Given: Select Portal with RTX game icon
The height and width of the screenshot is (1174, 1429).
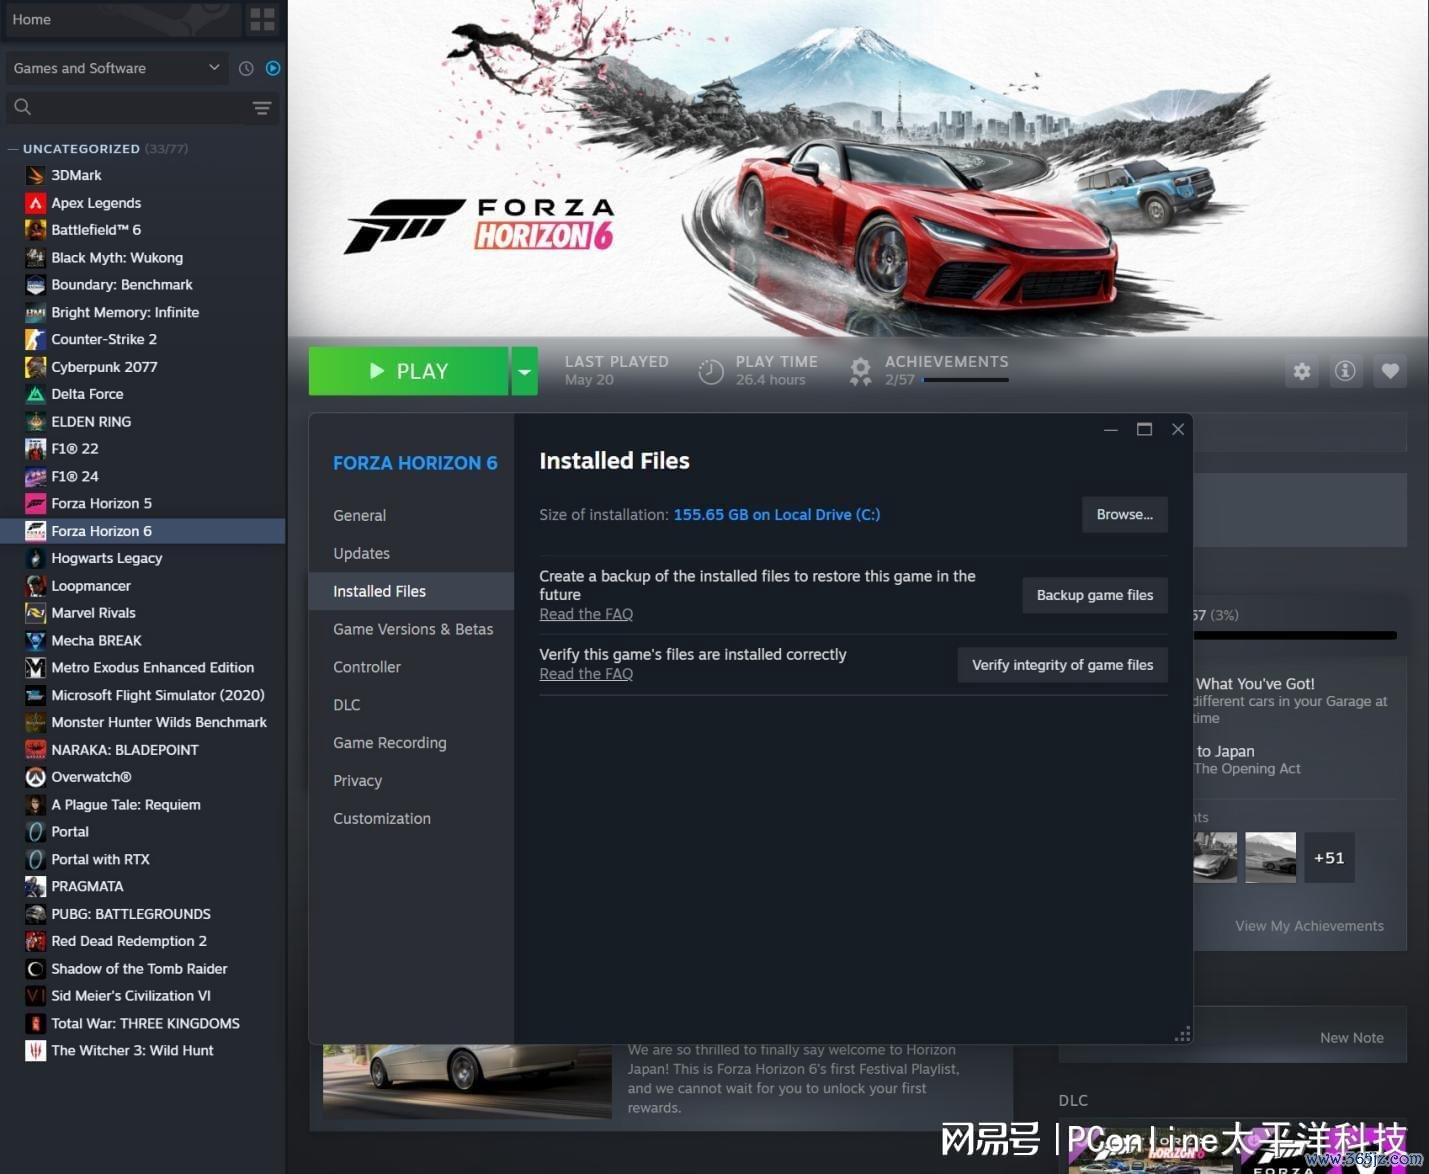Looking at the screenshot, I should pos(35,859).
